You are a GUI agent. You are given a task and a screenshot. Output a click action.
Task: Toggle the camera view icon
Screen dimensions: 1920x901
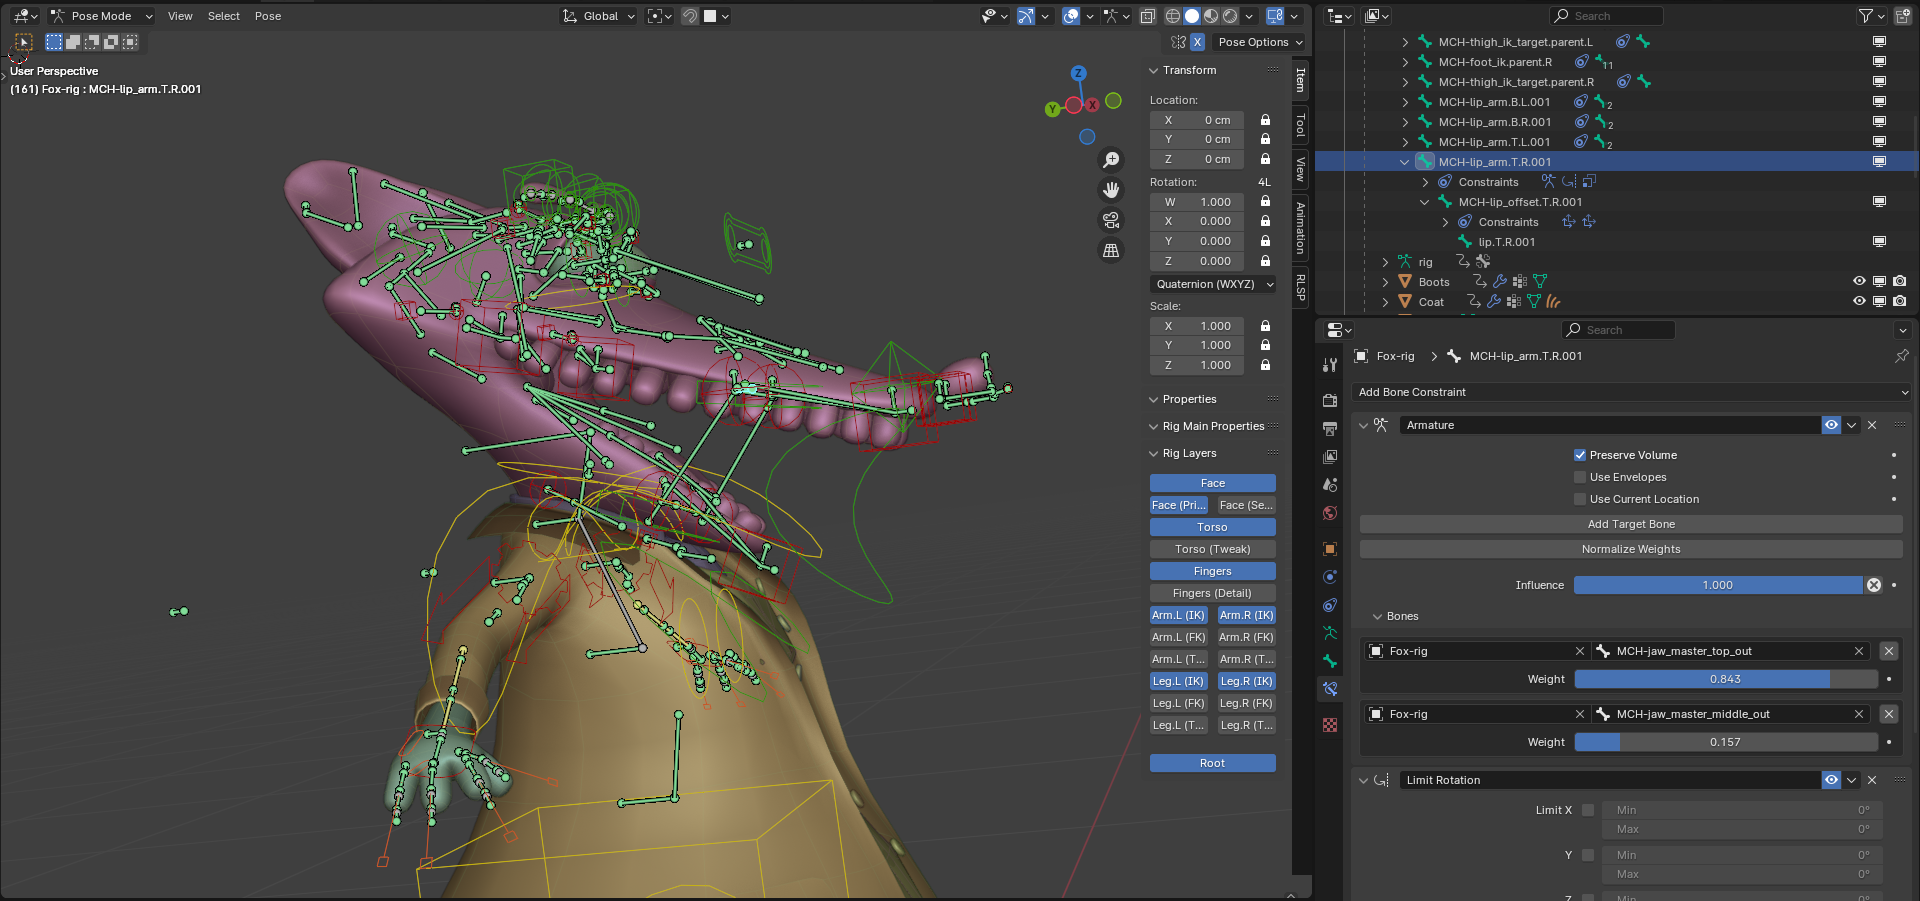coord(1111,220)
